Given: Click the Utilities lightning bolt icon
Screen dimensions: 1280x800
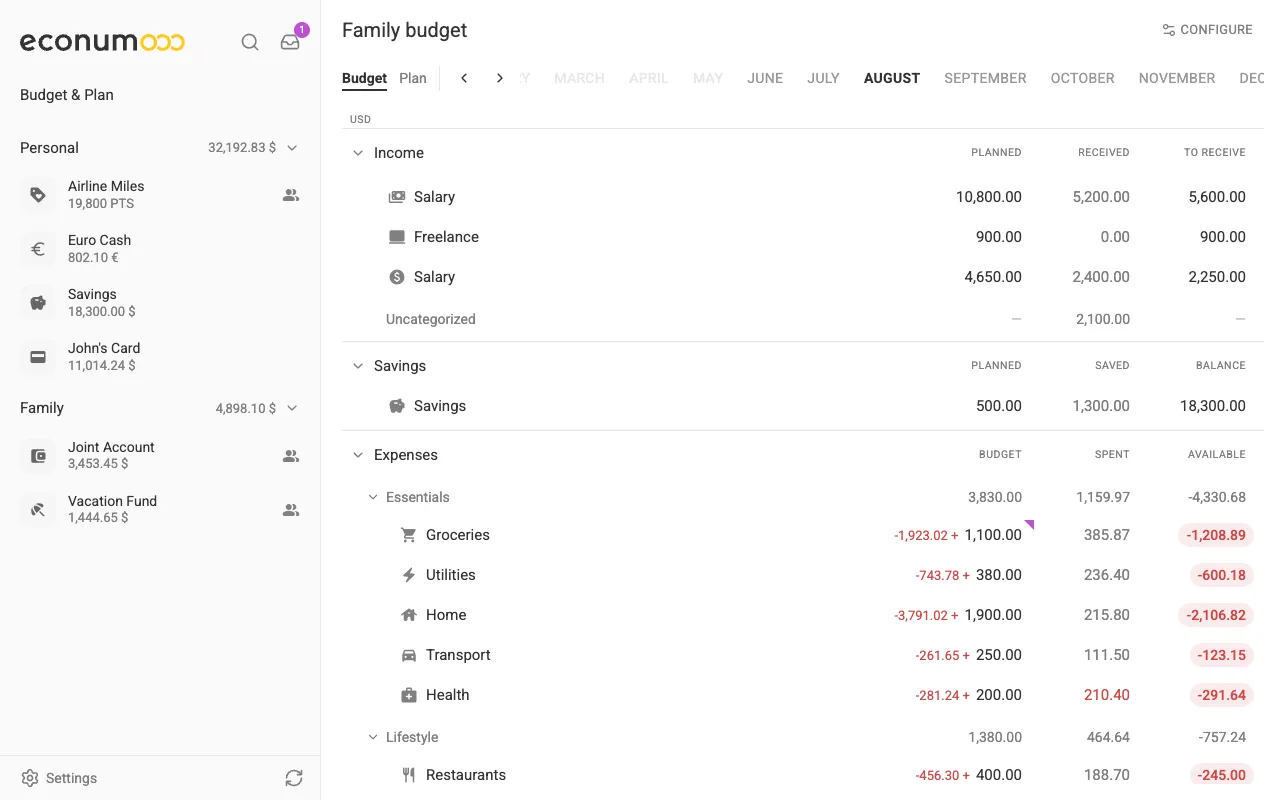Looking at the screenshot, I should [408, 575].
